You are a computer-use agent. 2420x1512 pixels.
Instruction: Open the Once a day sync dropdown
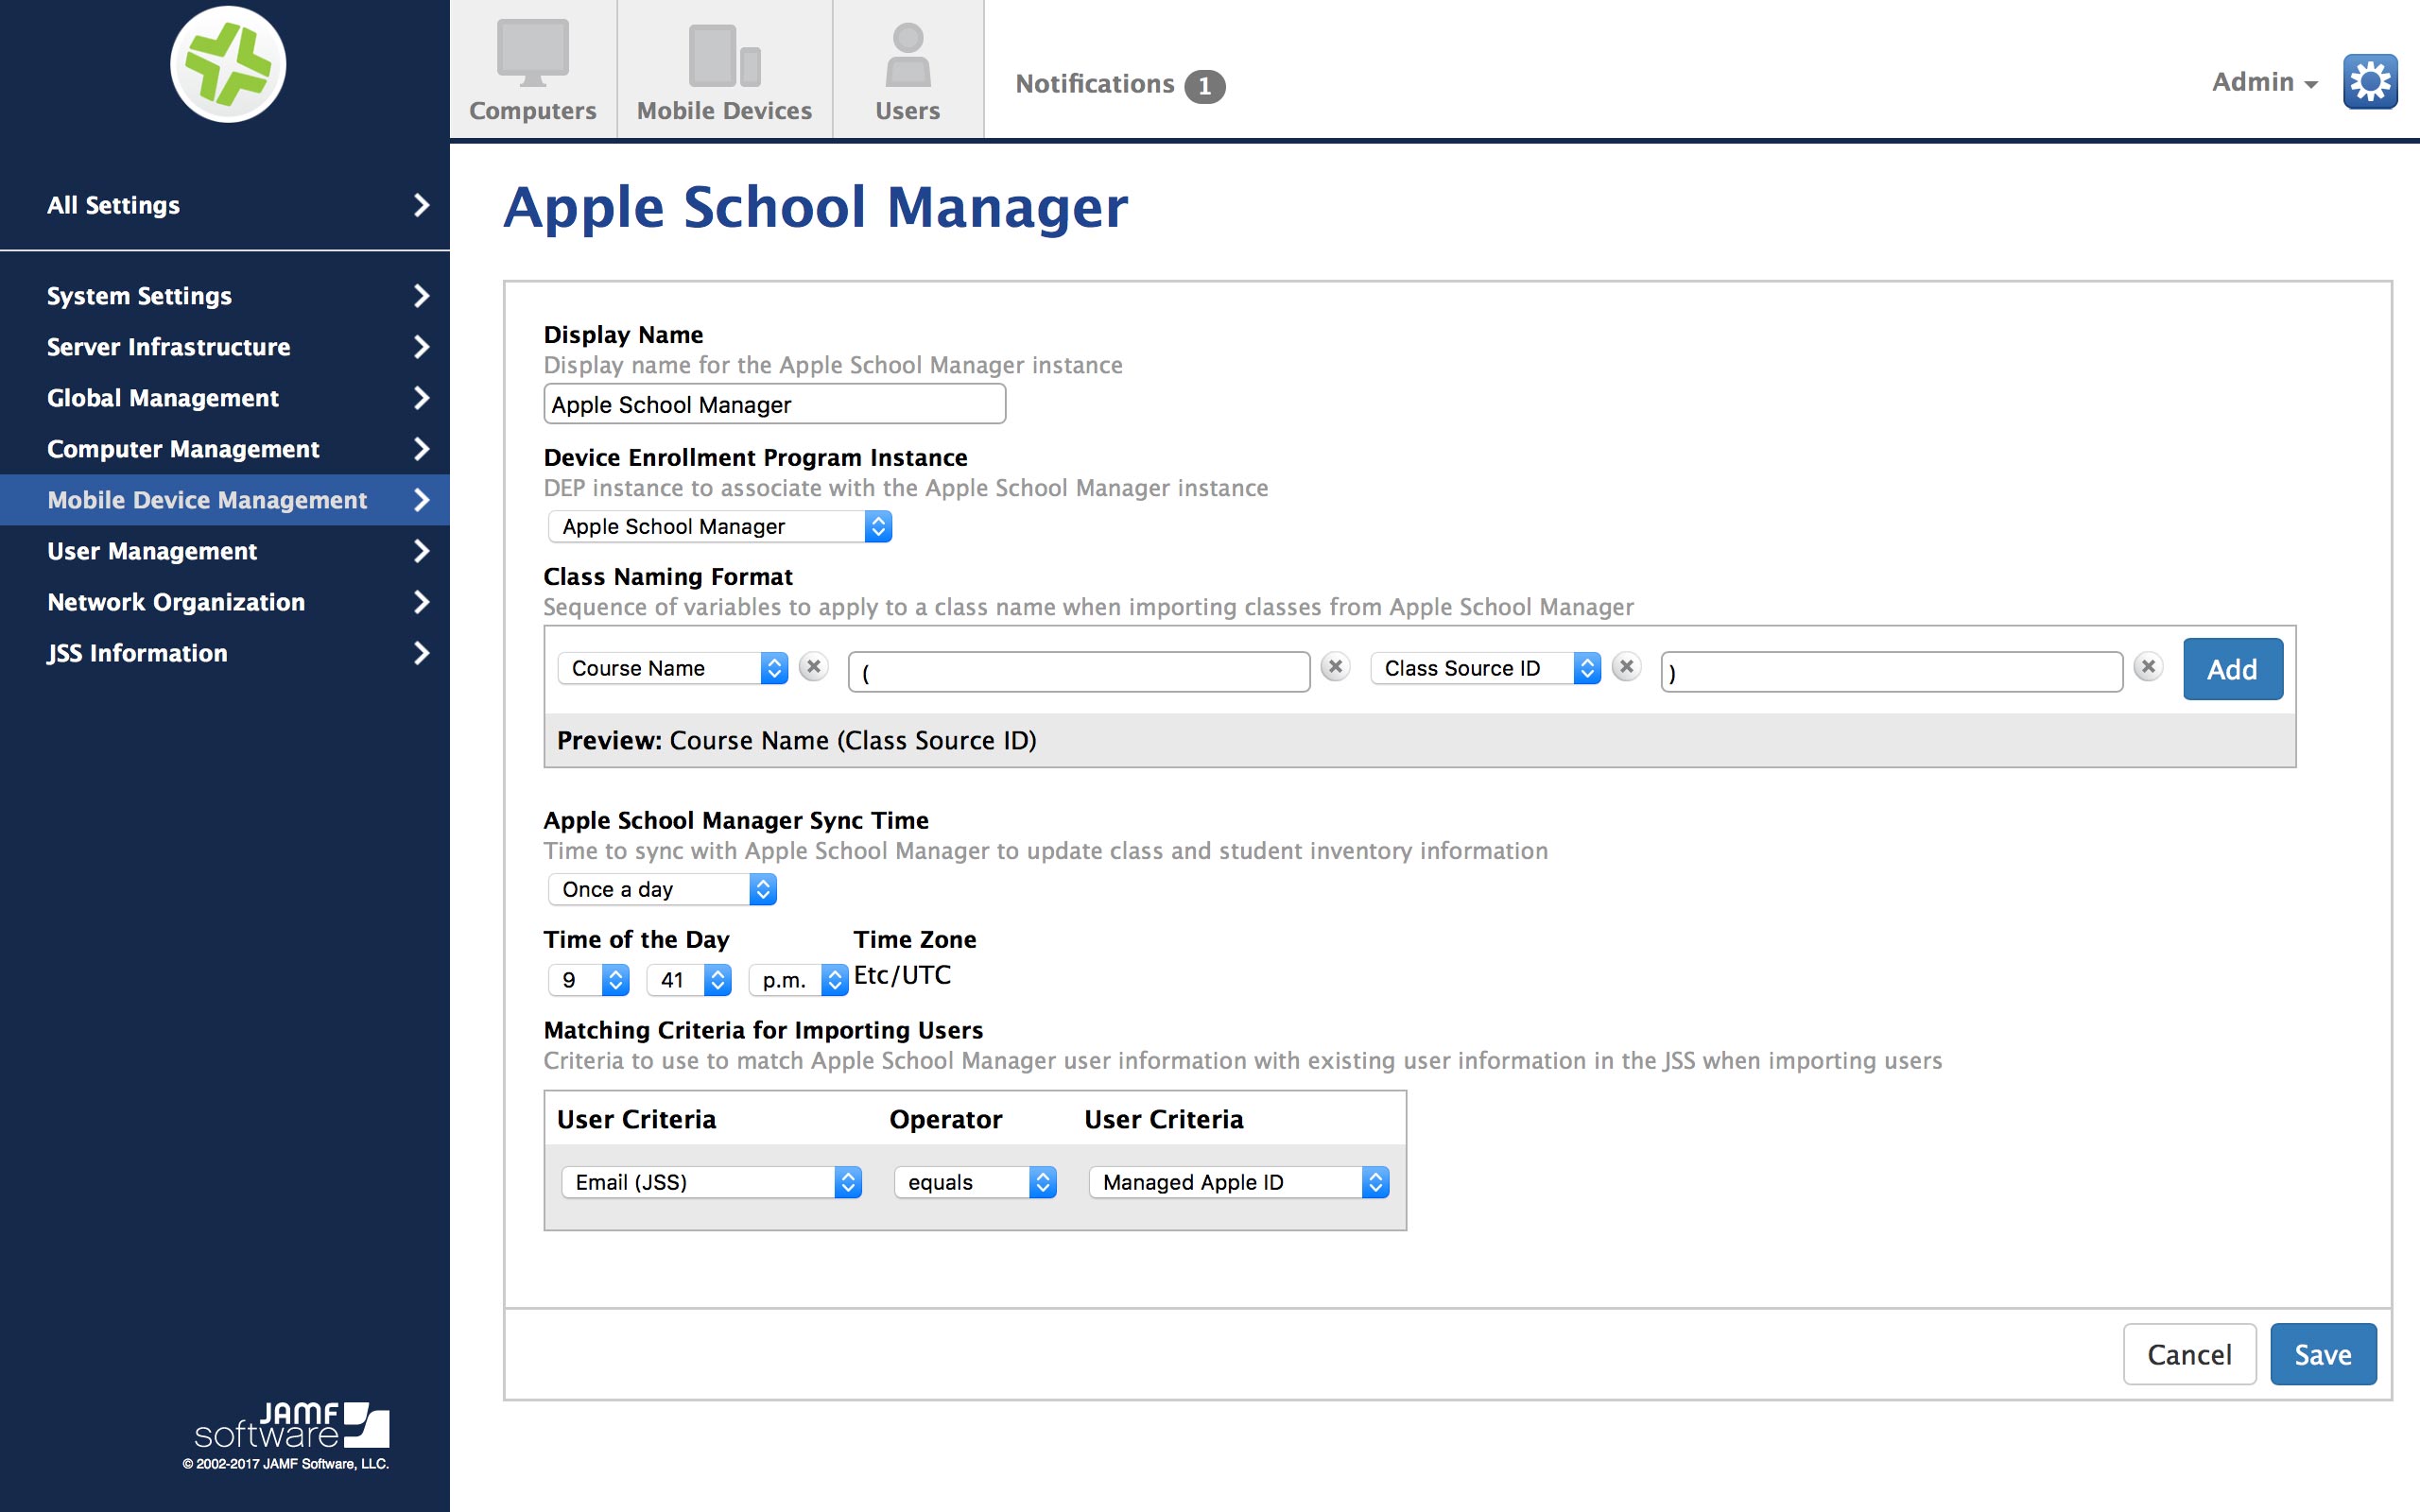662,889
